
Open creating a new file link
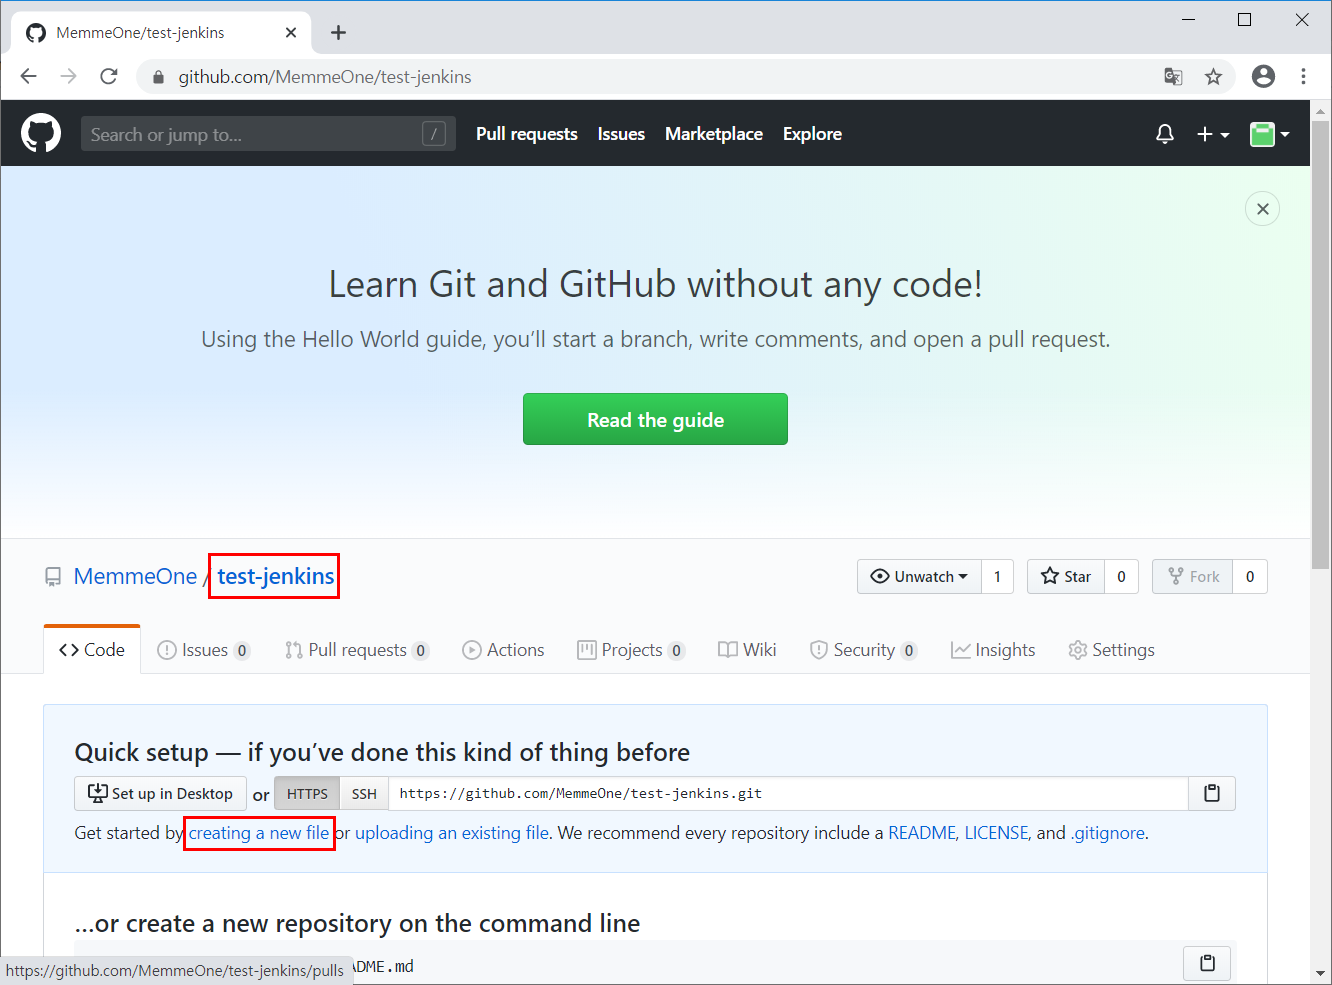[x=259, y=833]
